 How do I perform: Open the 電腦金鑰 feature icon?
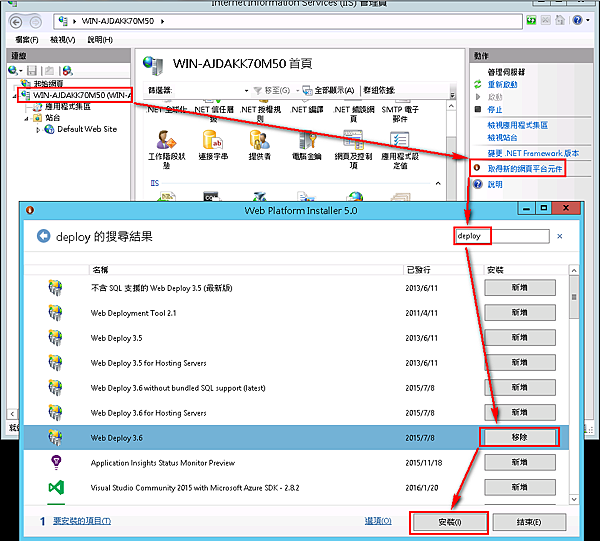pos(307,140)
